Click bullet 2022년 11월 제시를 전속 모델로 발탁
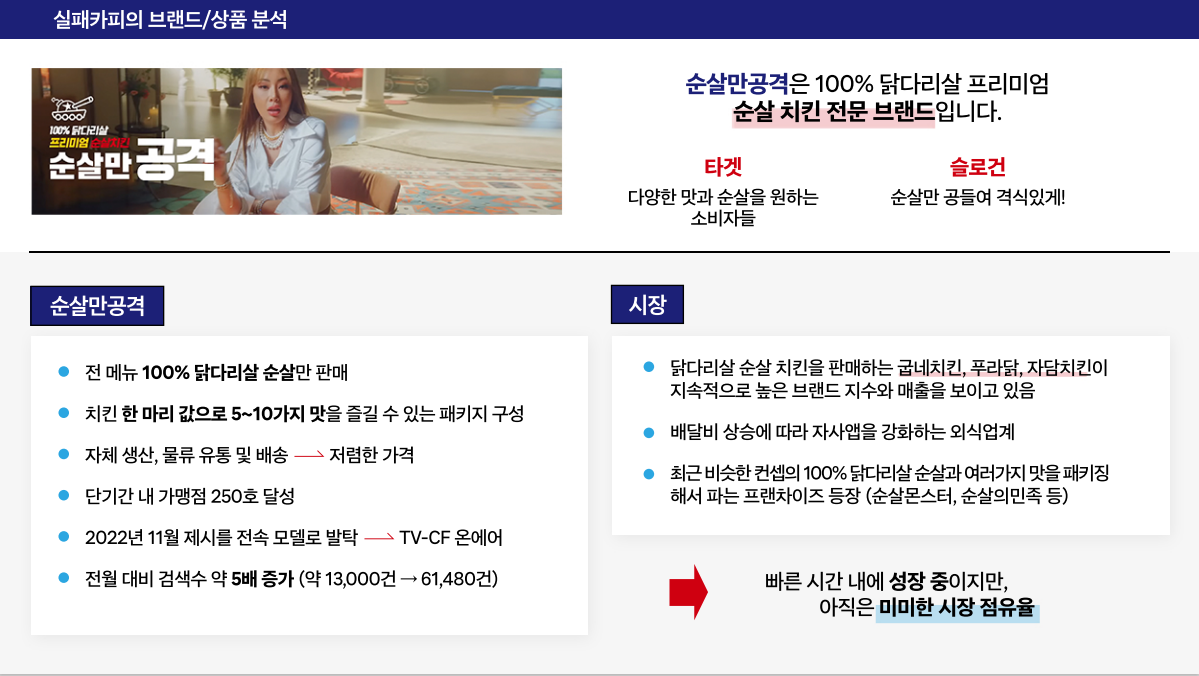1199x676 pixels. (221, 538)
